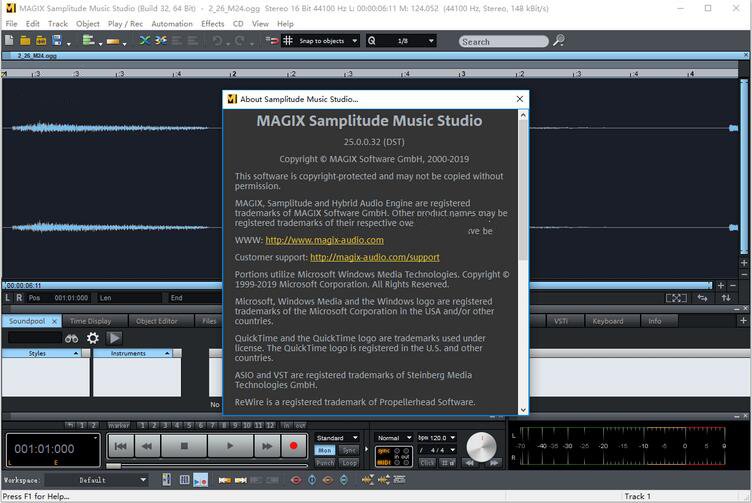Collapse the Instruments column header arrow
This screenshot has width=752, height=503.
point(167,353)
